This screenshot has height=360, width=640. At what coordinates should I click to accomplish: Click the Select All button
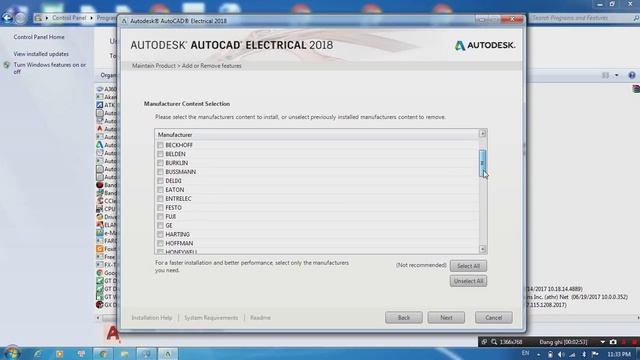pyautogui.click(x=468, y=266)
